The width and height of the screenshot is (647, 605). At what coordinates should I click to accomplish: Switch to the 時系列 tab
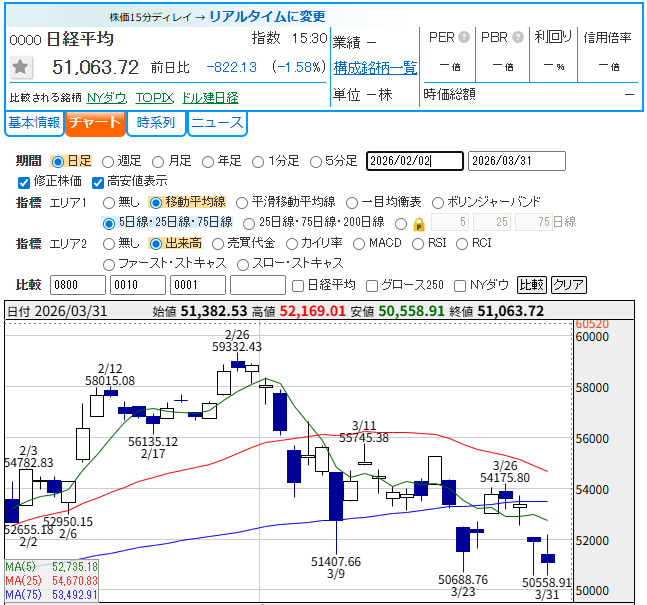point(156,124)
